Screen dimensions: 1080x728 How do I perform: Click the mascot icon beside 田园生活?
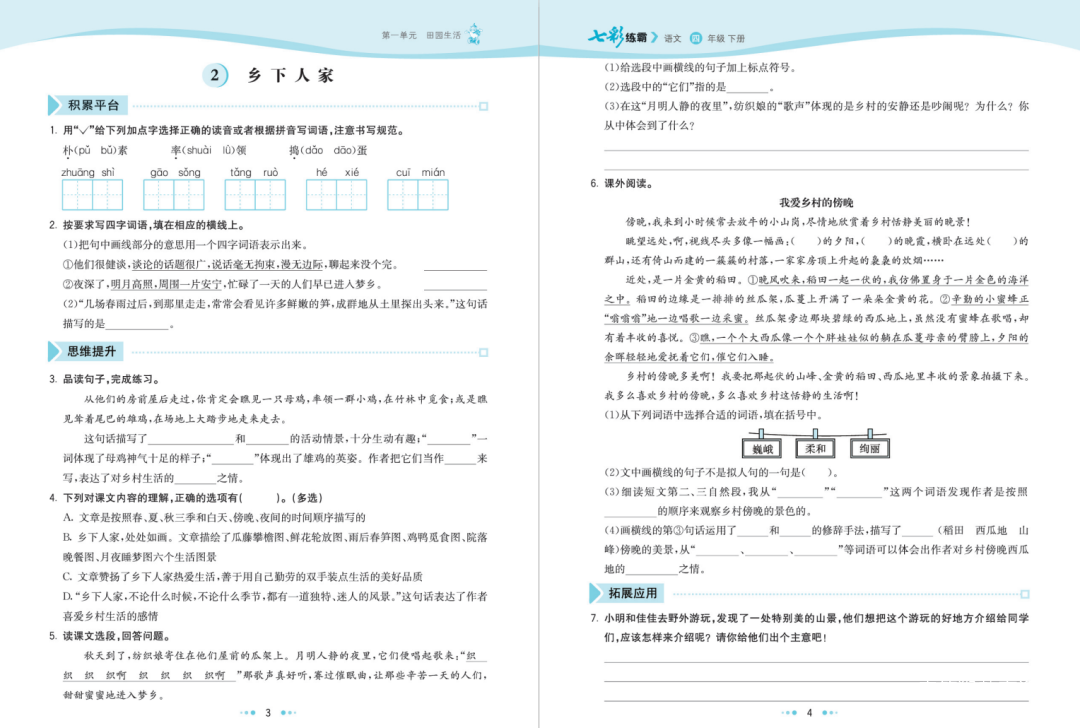475,33
